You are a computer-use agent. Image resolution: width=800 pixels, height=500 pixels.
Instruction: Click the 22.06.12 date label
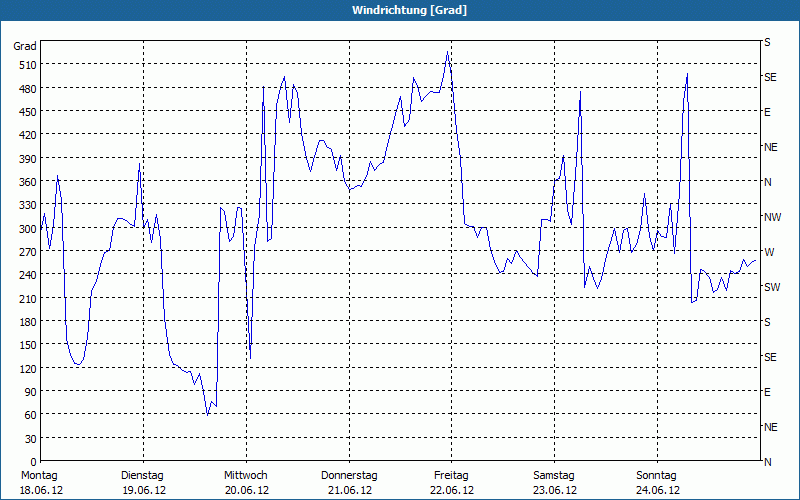point(452,490)
